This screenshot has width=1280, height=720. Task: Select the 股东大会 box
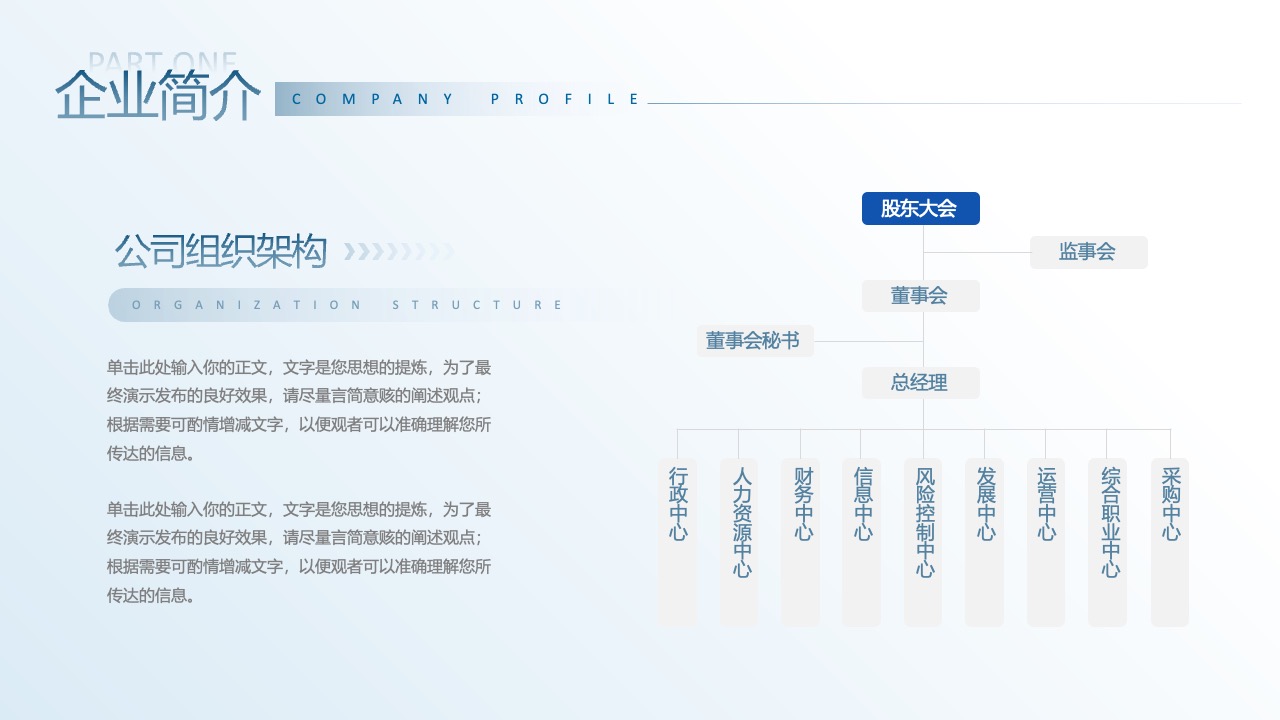[x=921, y=208]
